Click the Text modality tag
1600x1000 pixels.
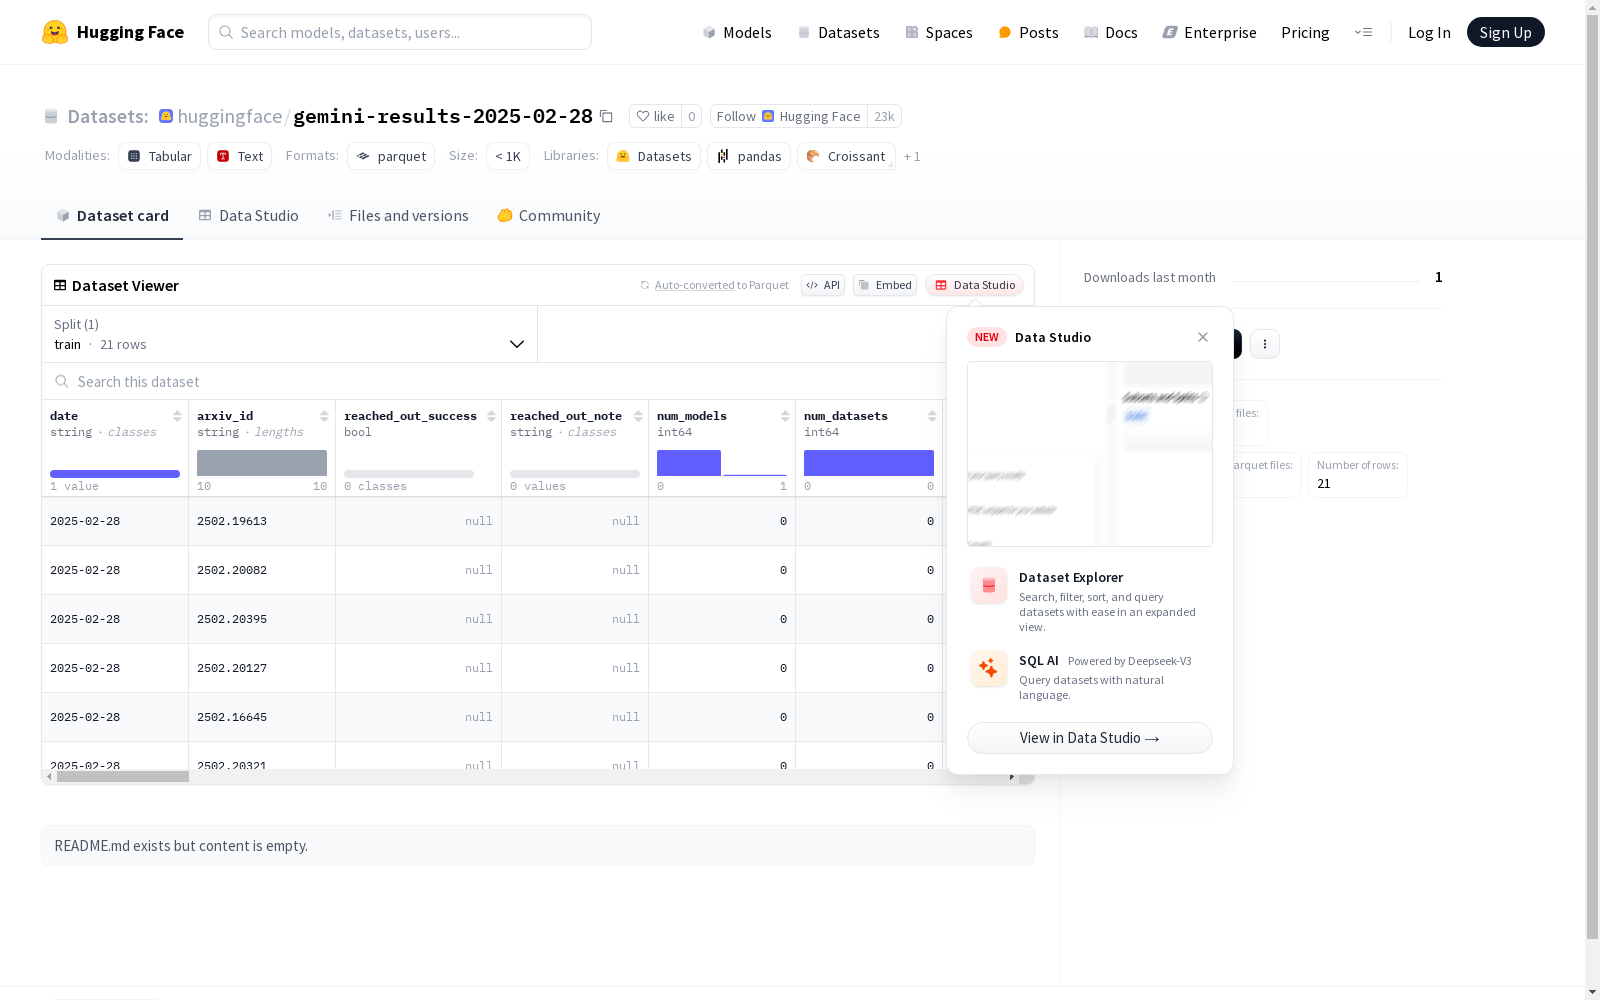(240, 156)
